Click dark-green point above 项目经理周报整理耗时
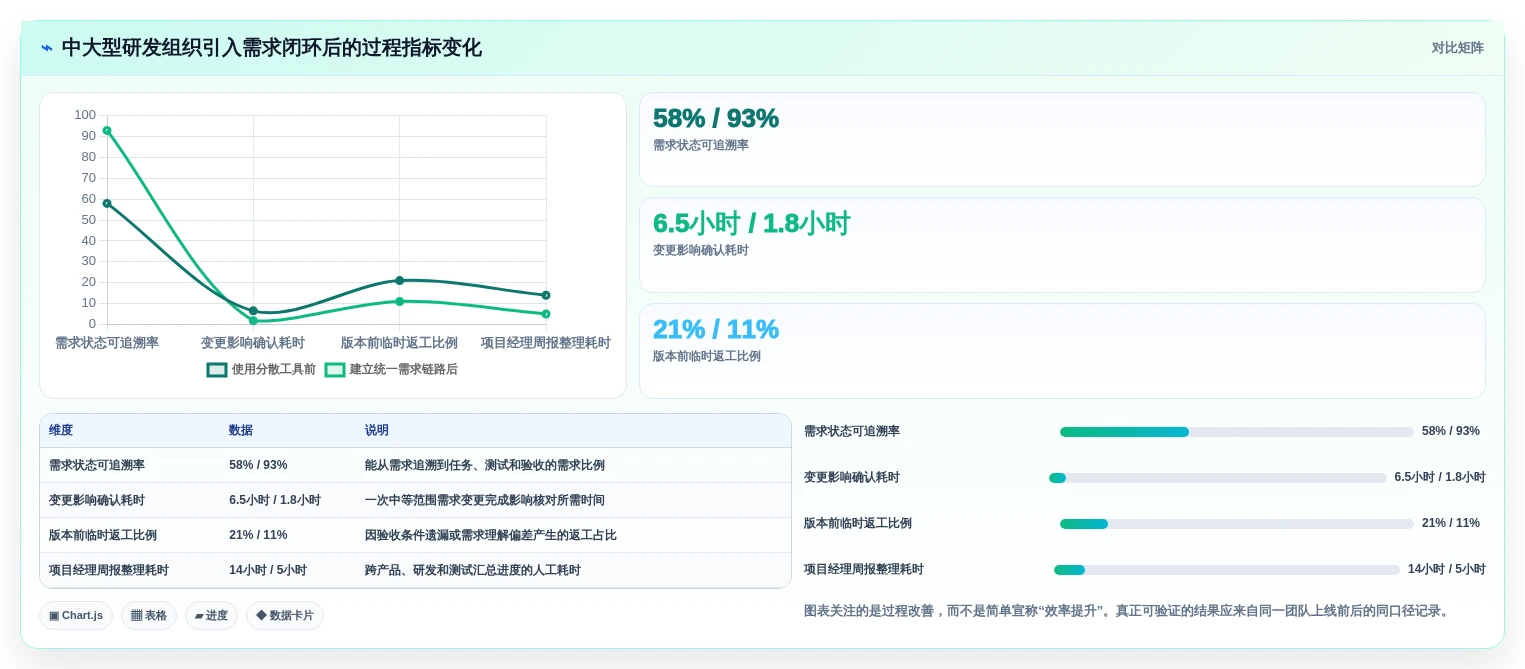The height and width of the screenshot is (669, 1525). 546,295
